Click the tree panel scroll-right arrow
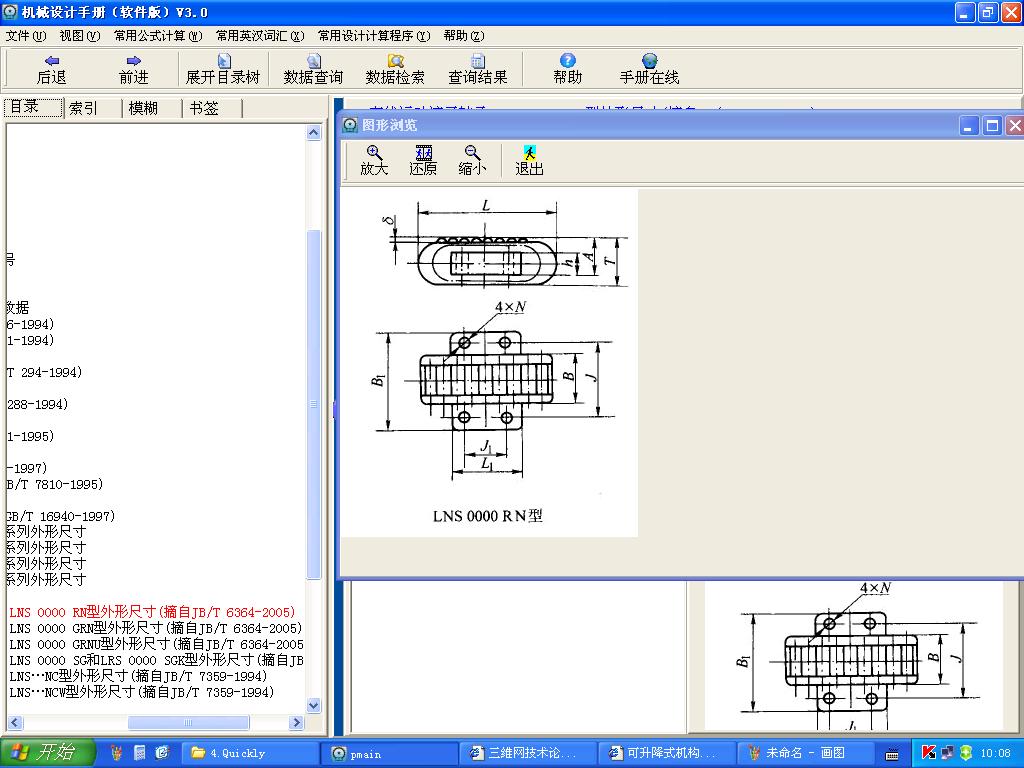 [296, 722]
